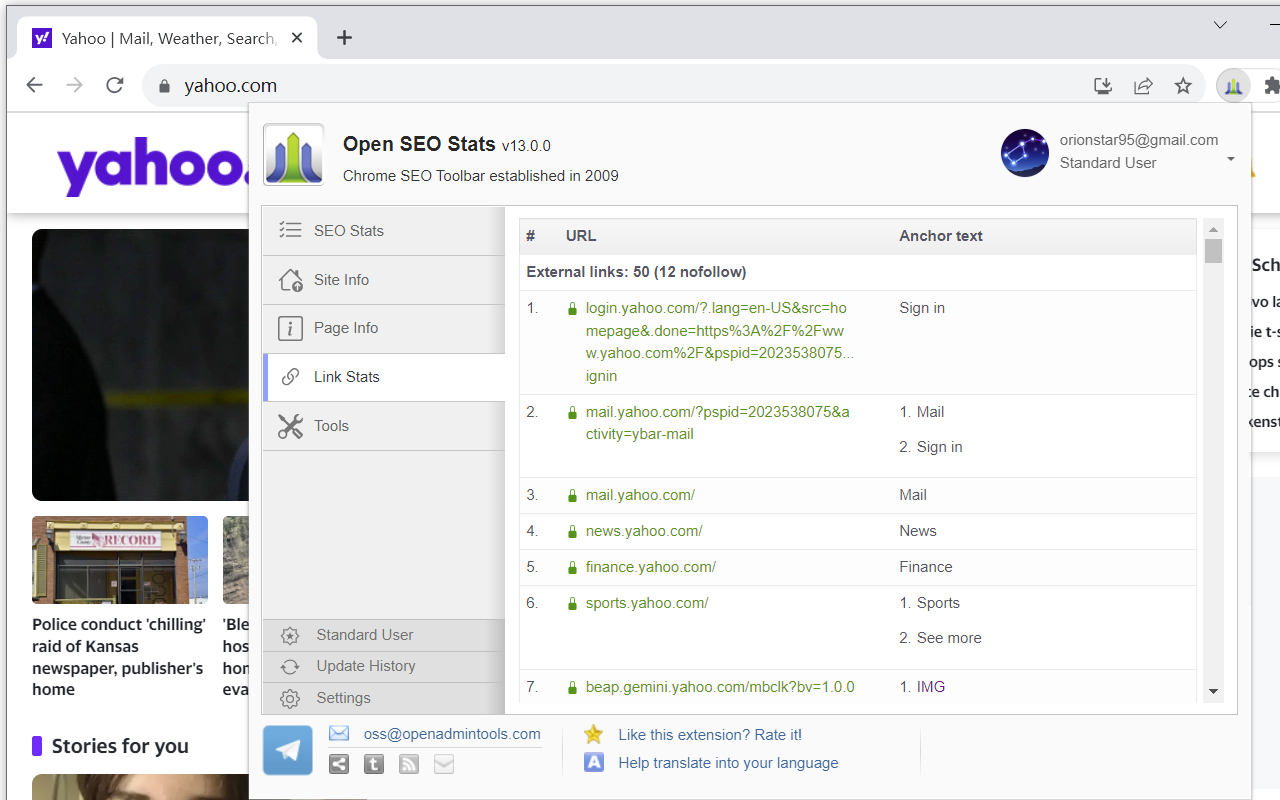This screenshot has width=1280, height=800.
Task: Expand the Standard User account dropdown
Action: click(1230, 160)
